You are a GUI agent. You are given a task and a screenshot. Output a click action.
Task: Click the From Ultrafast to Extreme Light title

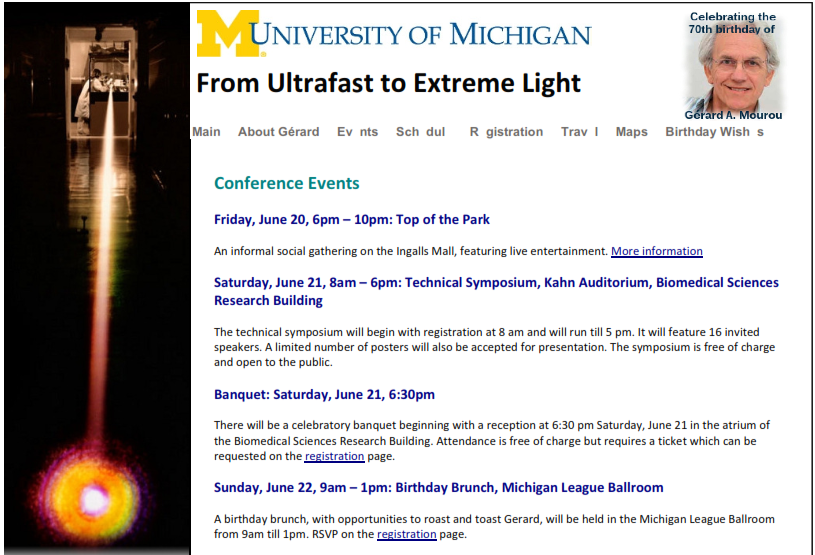pos(388,83)
